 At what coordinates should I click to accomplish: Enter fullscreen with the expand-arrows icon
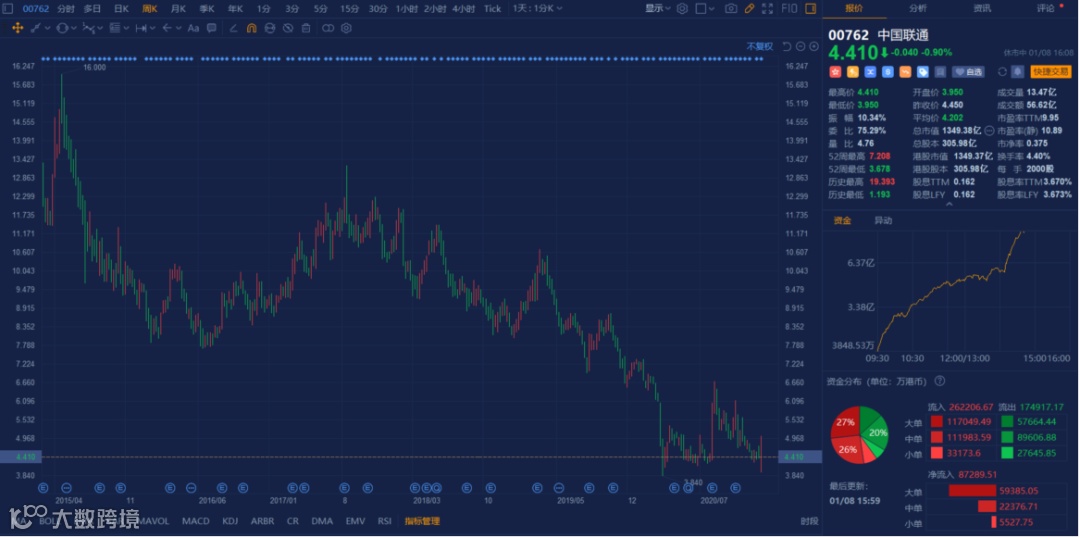767,8
